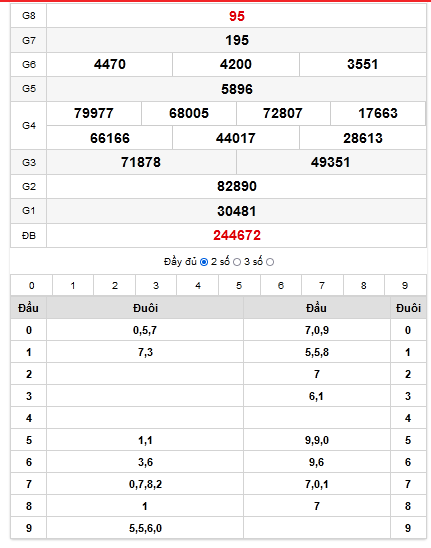Select the '2 số' radio button
Image resolution: width=431 pixels, height=548 pixels.
click(x=237, y=262)
